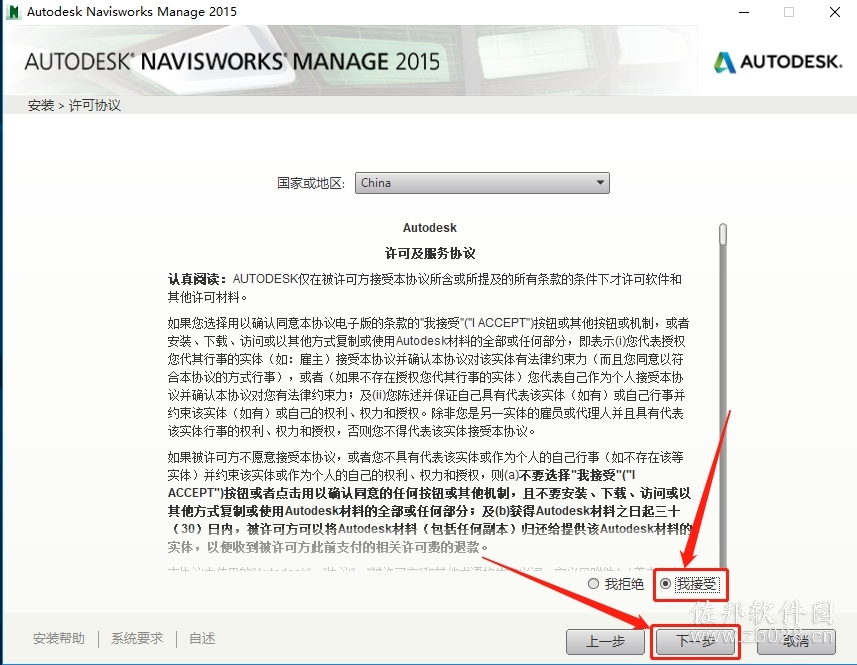Select the 我拒绝 (I Reject) radio button
This screenshot has width=857, height=665.
594,584
